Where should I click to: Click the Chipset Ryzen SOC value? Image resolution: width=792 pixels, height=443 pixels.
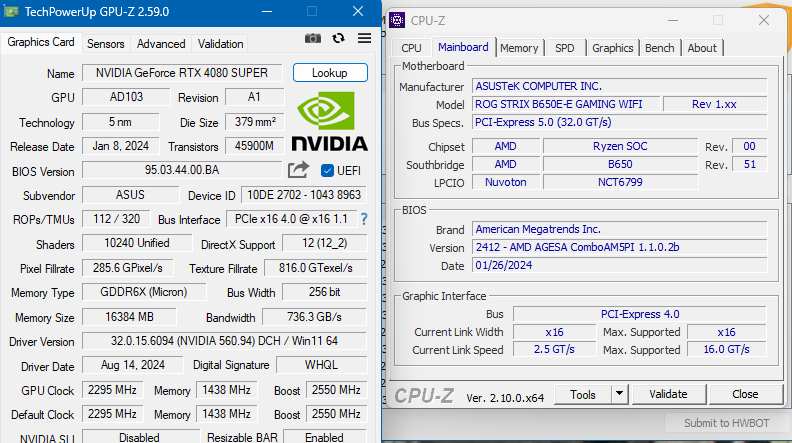[x=620, y=146]
